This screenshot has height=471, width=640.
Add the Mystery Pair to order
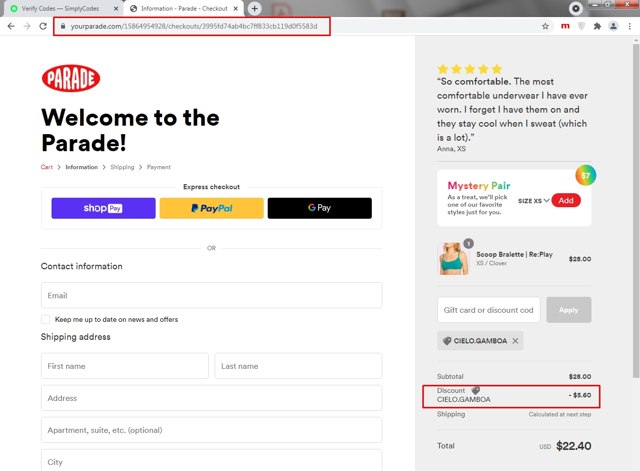point(566,200)
